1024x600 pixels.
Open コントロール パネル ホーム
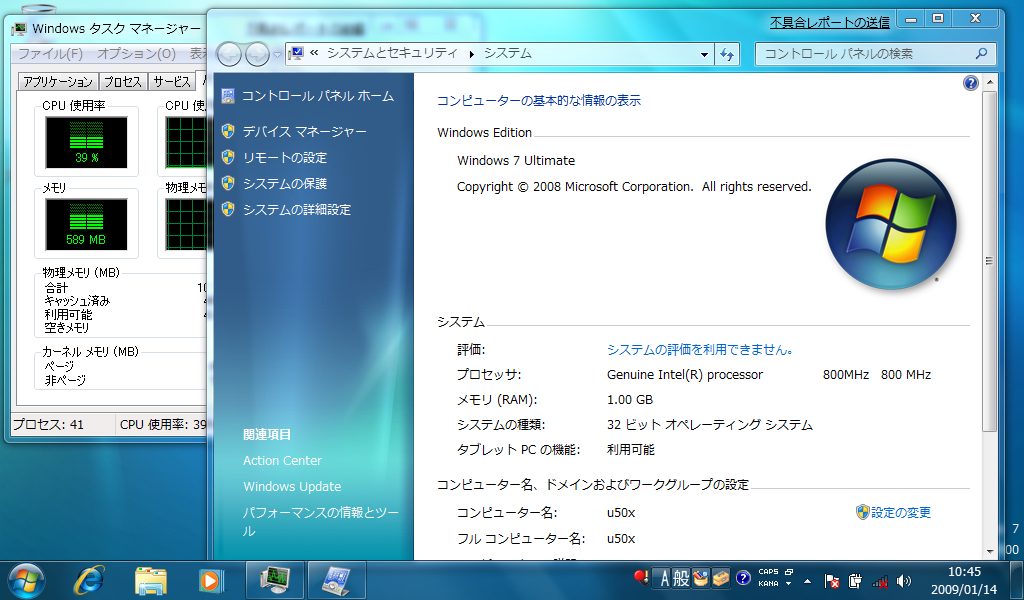click(318, 96)
